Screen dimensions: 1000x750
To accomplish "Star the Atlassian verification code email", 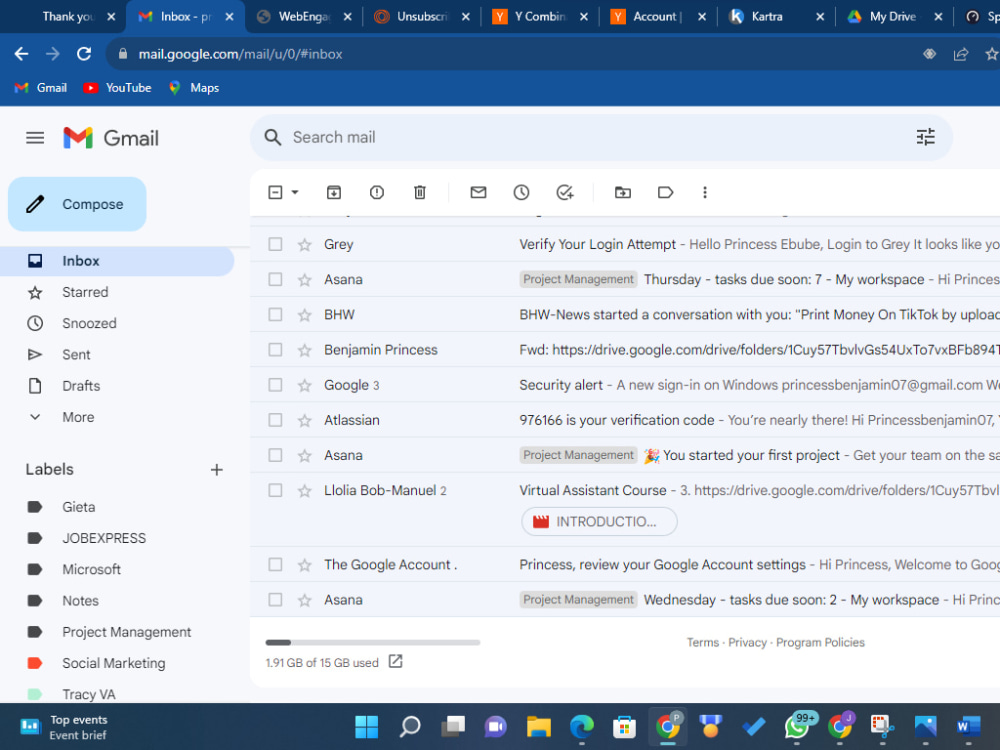I will [x=305, y=420].
